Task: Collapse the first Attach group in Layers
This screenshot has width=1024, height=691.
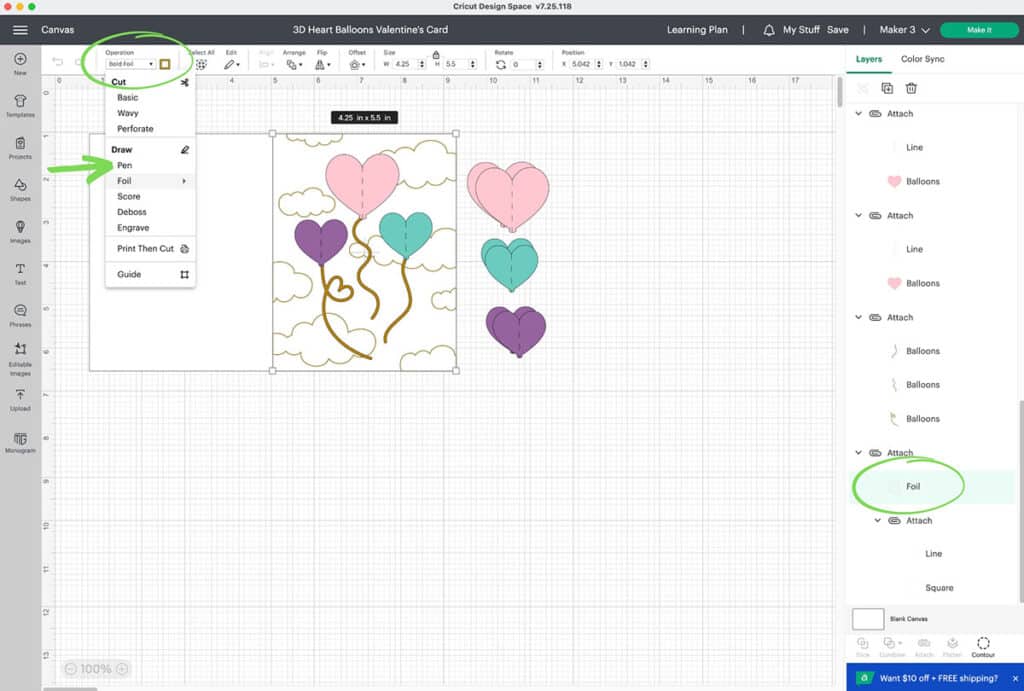Action: (858, 113)
